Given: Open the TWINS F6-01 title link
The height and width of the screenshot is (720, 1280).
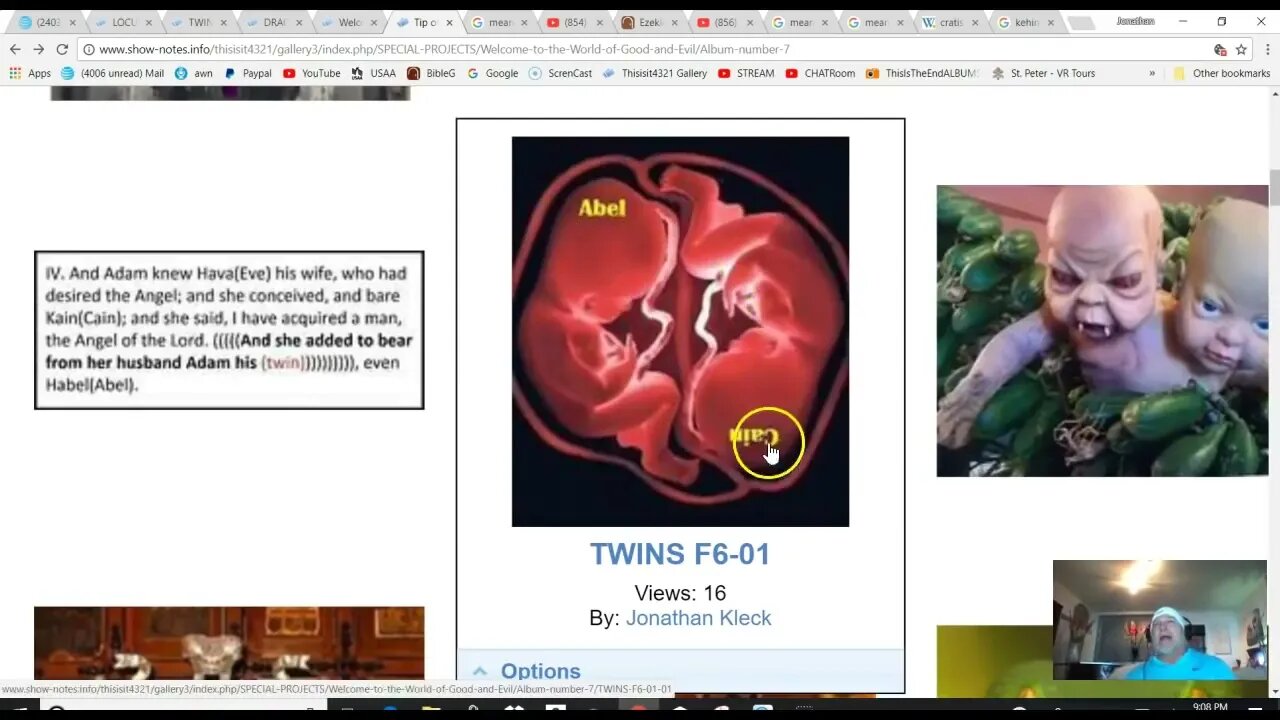Looking at the screenshot, I should coord(680,554).
